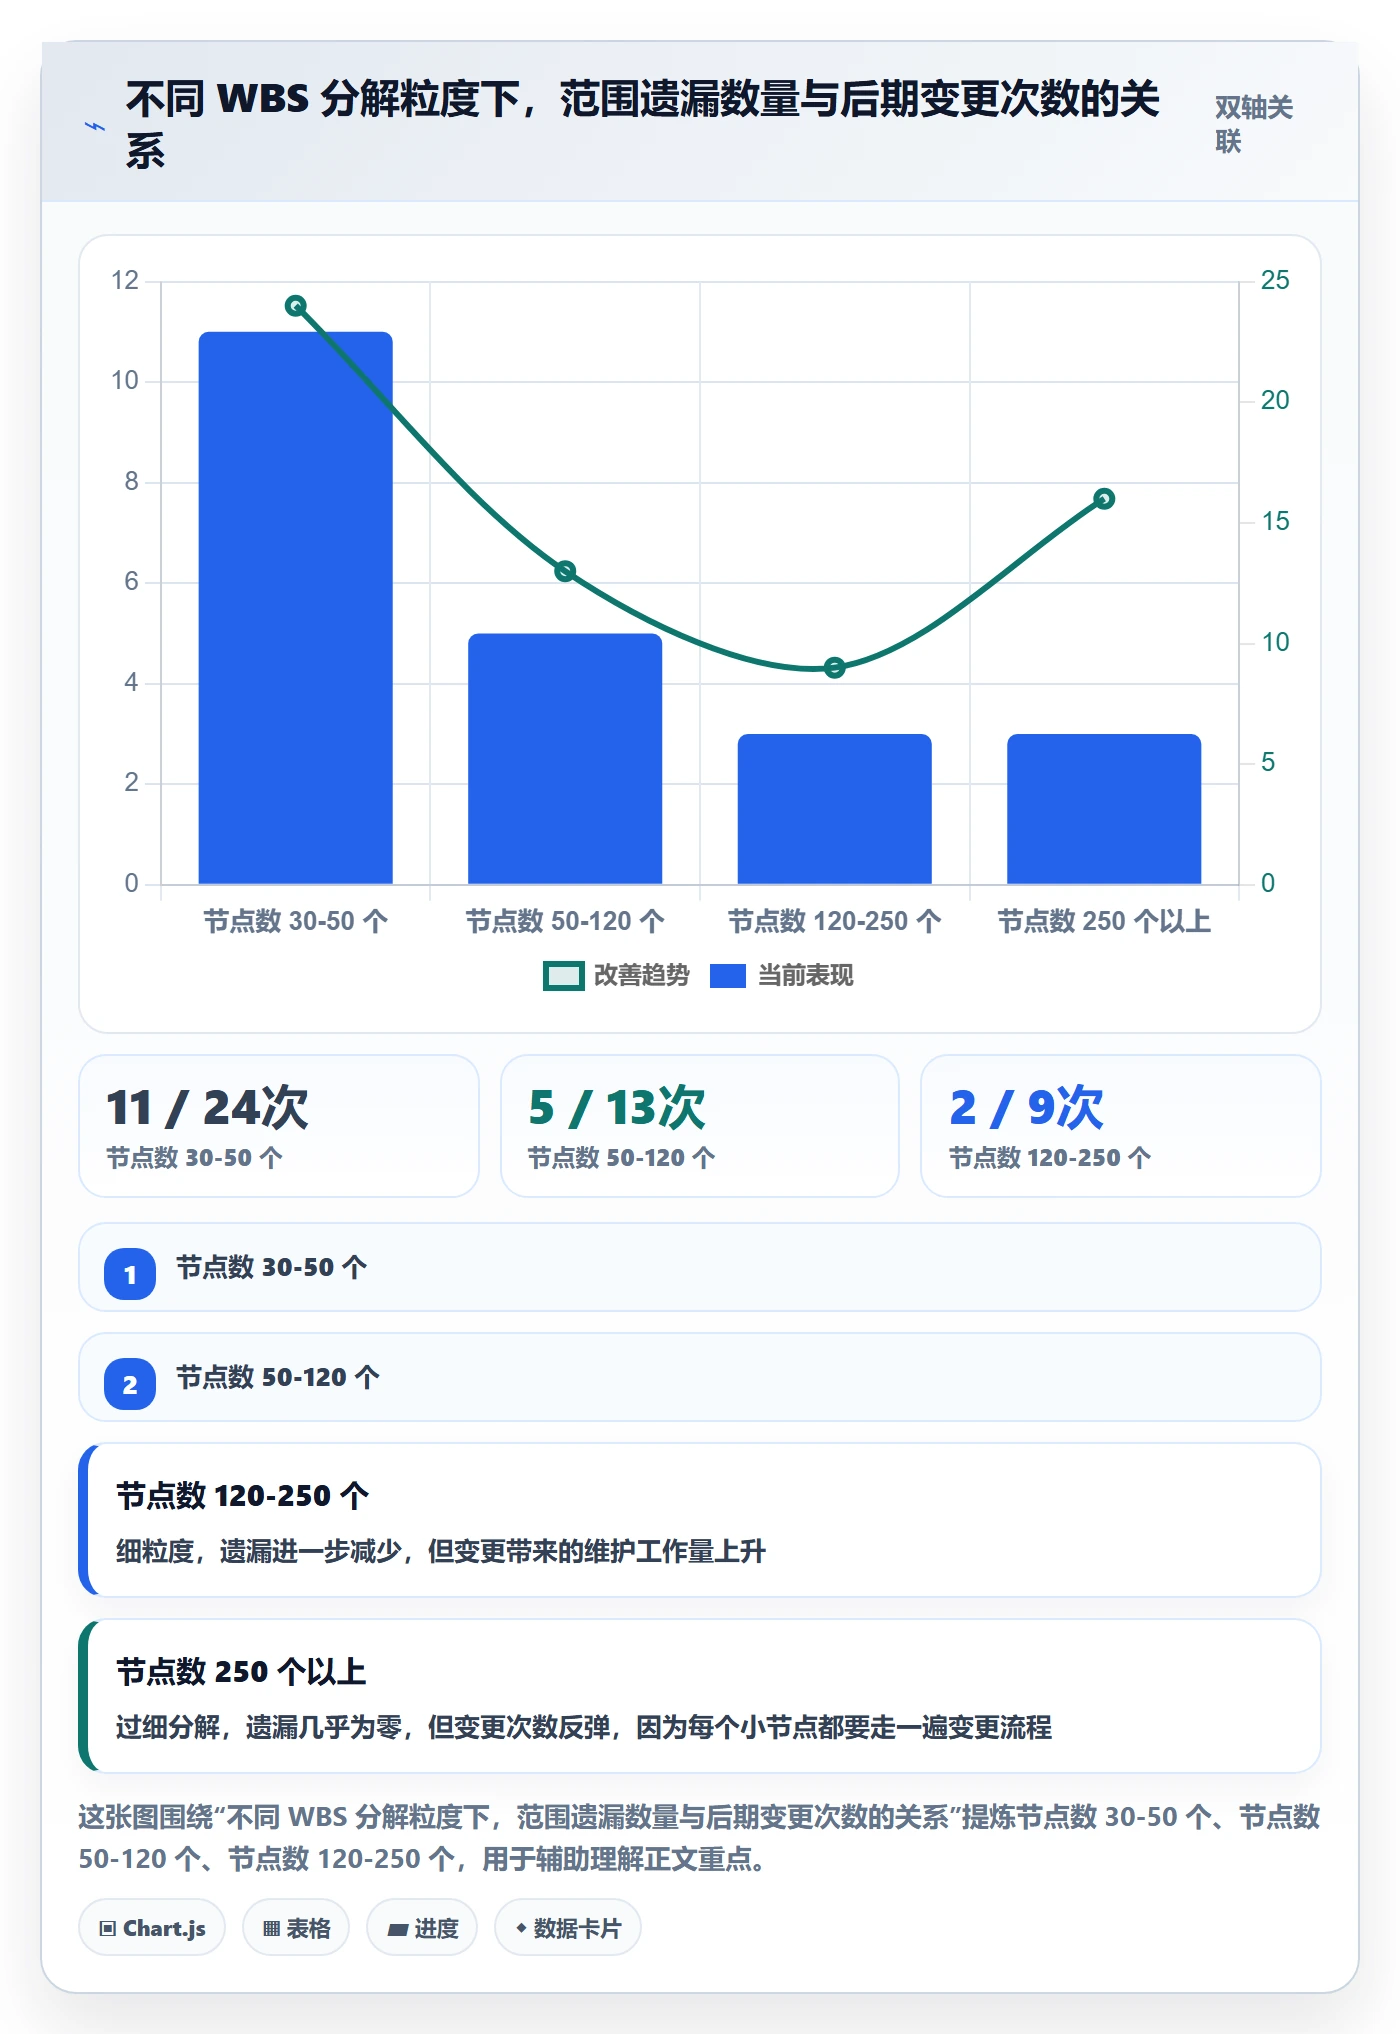Click the x-axis label "节点数 120-250 个"
Viewport: 1400px width, 2034px height.
[x=835, y=921]
